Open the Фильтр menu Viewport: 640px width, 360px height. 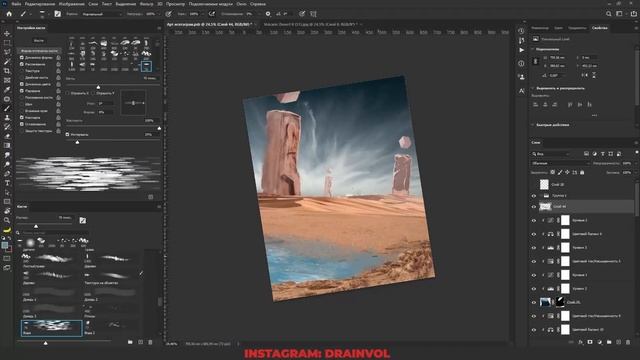point(147,4)
